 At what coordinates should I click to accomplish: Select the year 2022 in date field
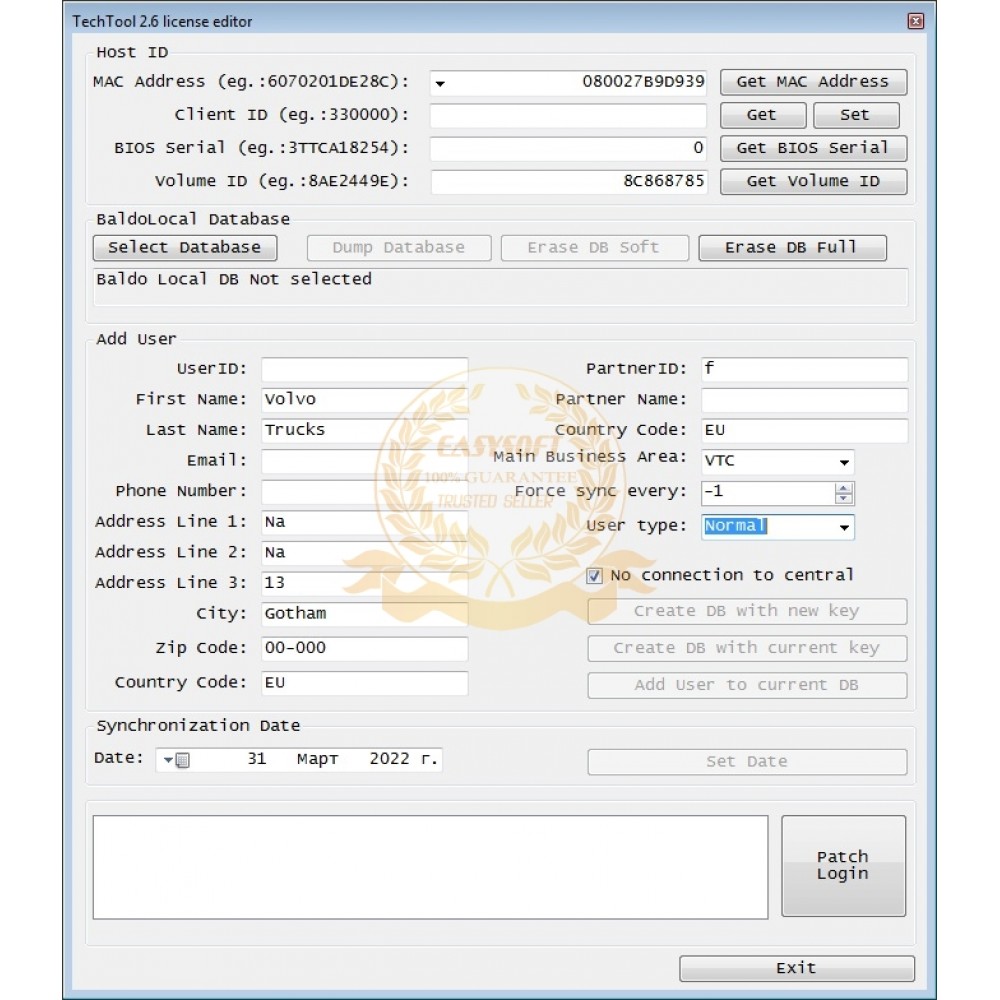click(x=389, y=759)
